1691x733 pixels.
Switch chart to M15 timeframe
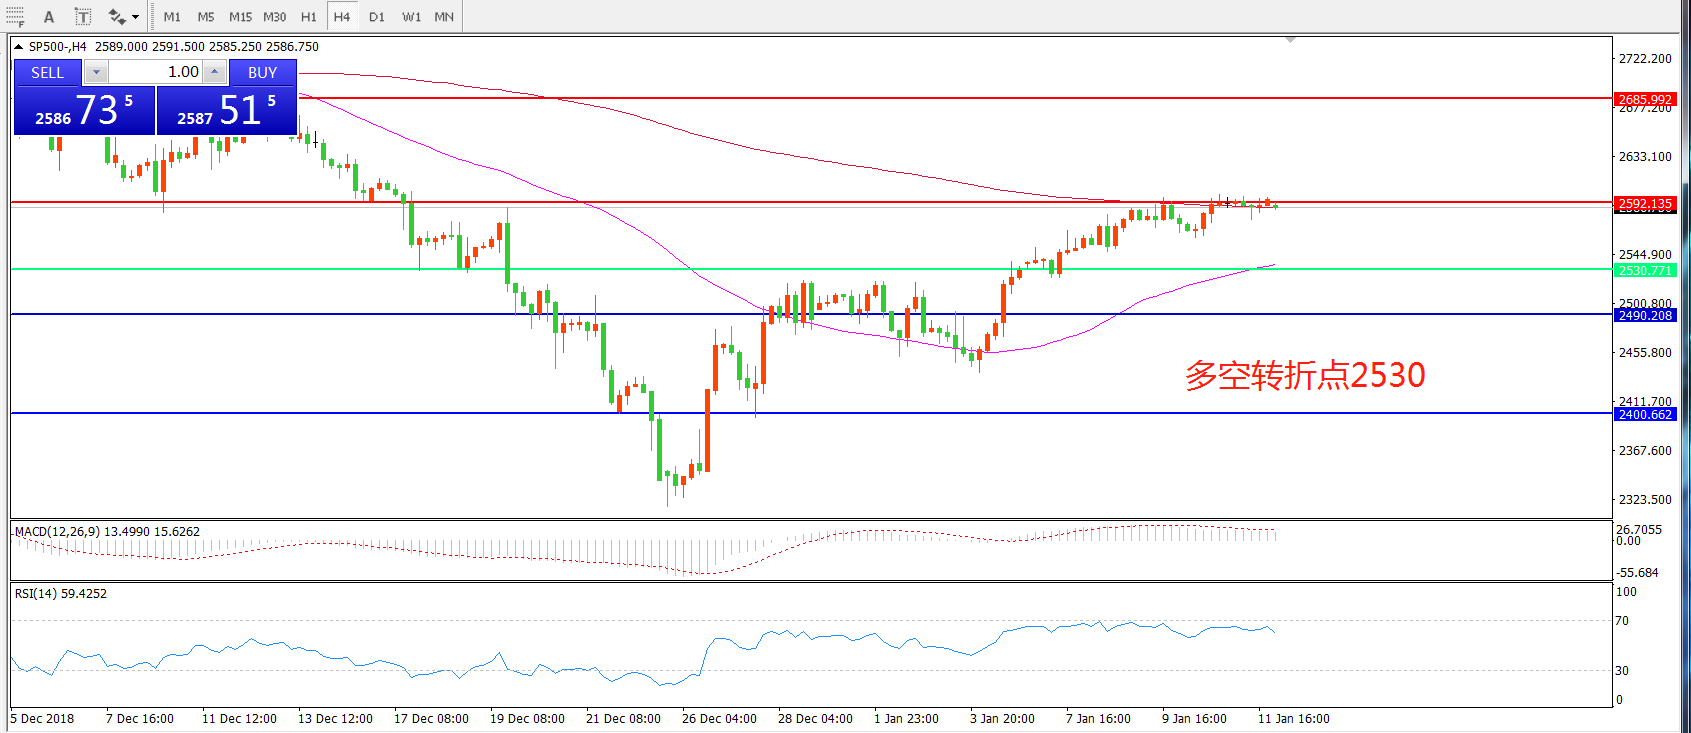(x=240, y=17)
